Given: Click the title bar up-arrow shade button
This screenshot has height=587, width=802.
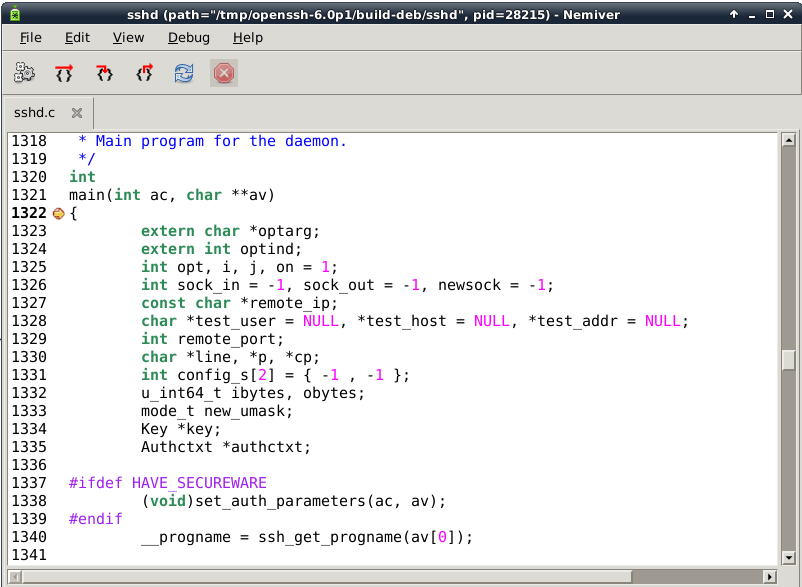Looking at the screenshot, I should click(x=734, y=14).
